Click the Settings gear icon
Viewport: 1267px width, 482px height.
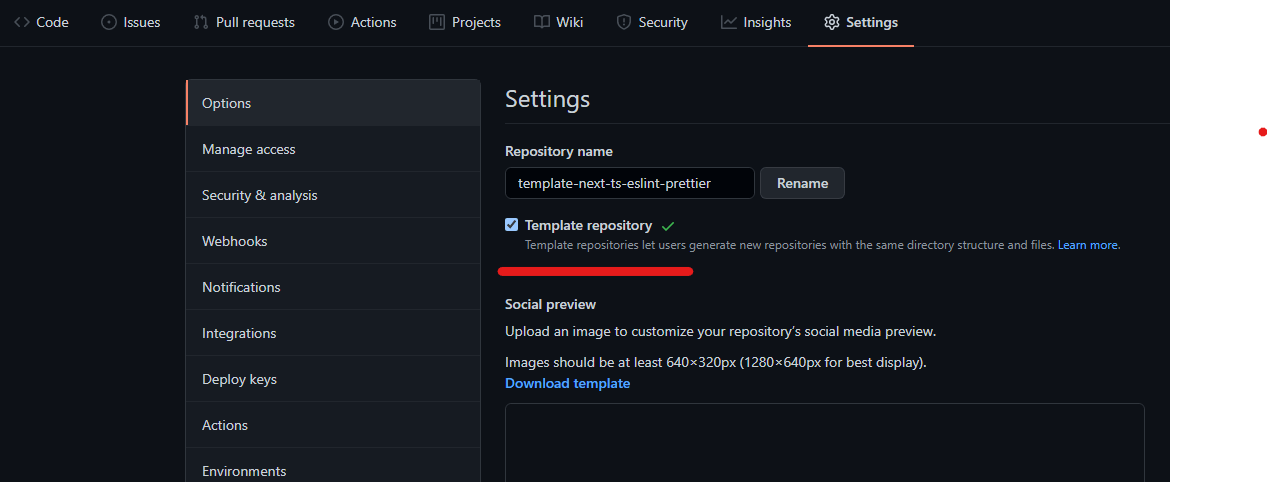pos(832,22)
